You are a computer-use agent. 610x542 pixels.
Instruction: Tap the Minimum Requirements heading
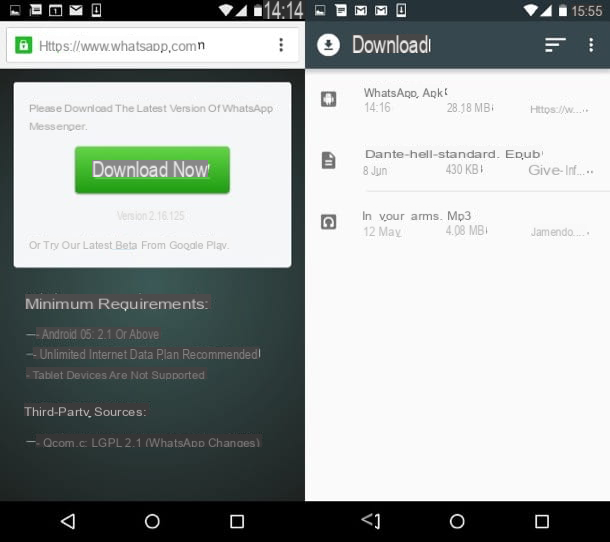click(x=117, y=303)
